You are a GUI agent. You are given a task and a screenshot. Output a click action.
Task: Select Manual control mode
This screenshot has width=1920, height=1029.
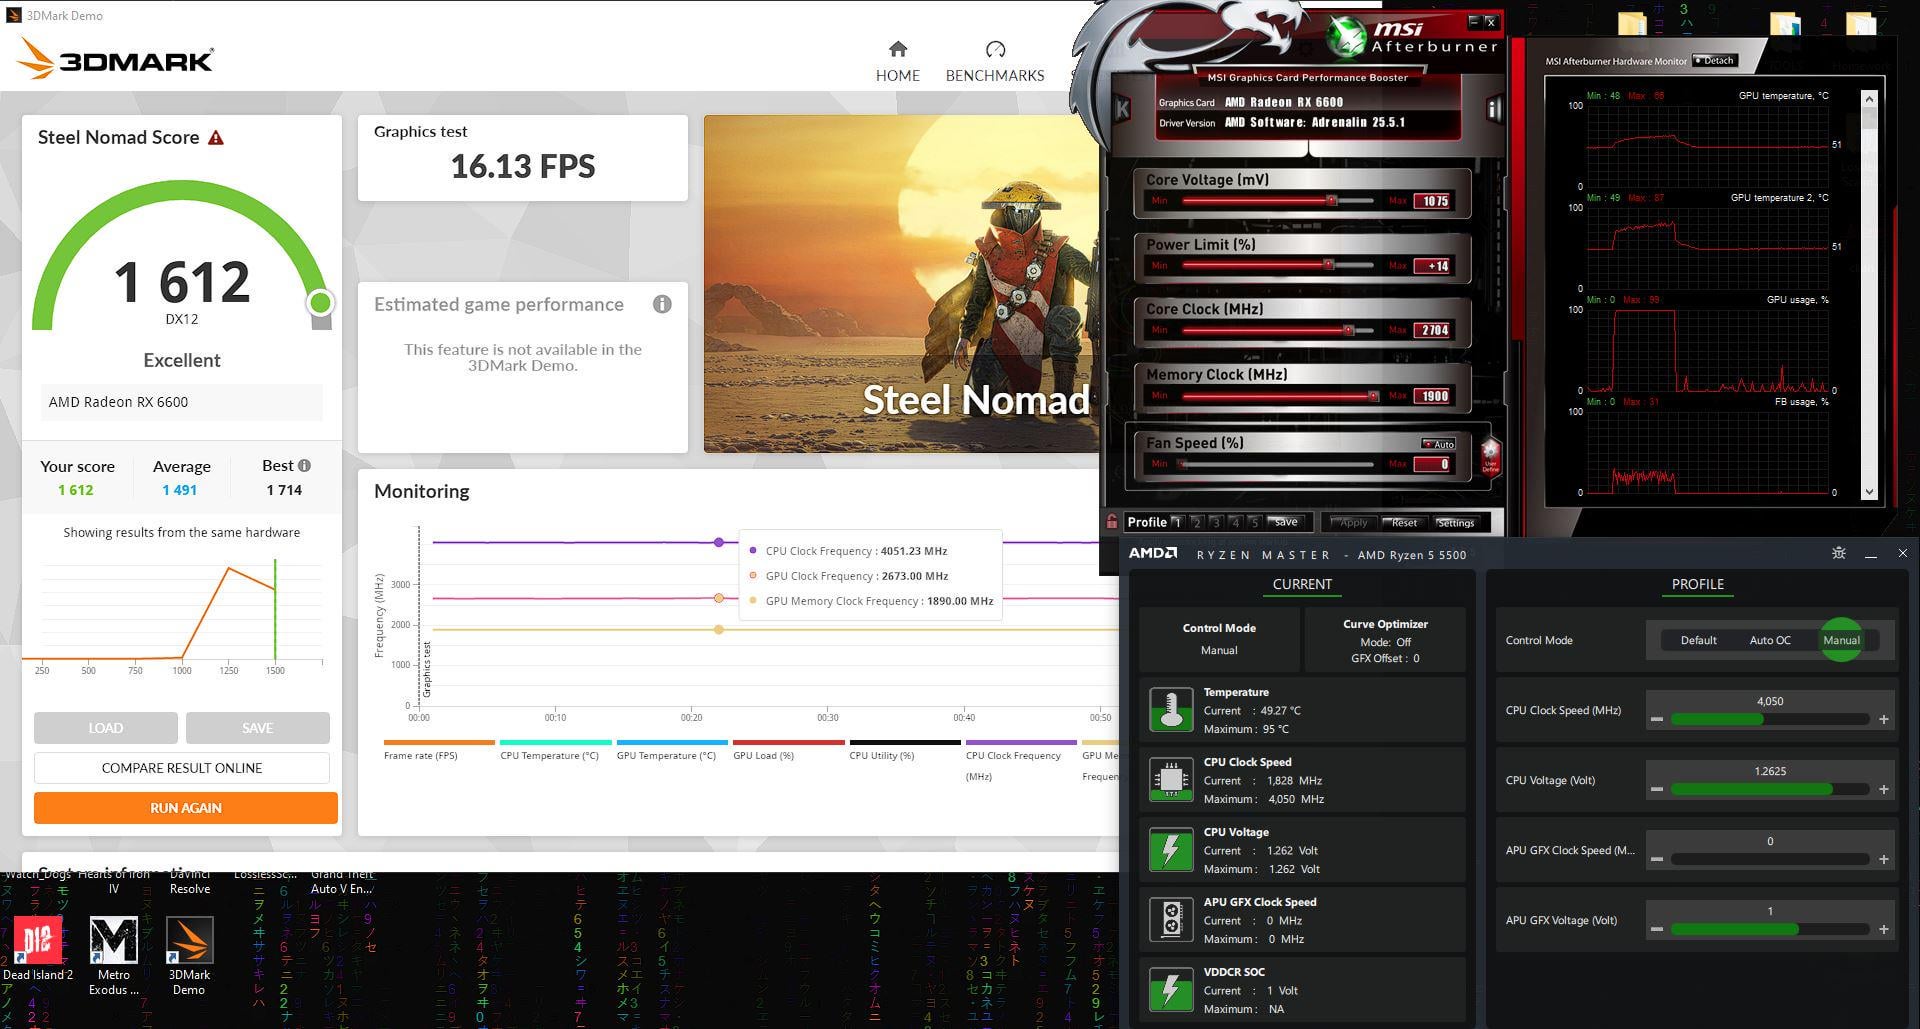click(1841, 640)
